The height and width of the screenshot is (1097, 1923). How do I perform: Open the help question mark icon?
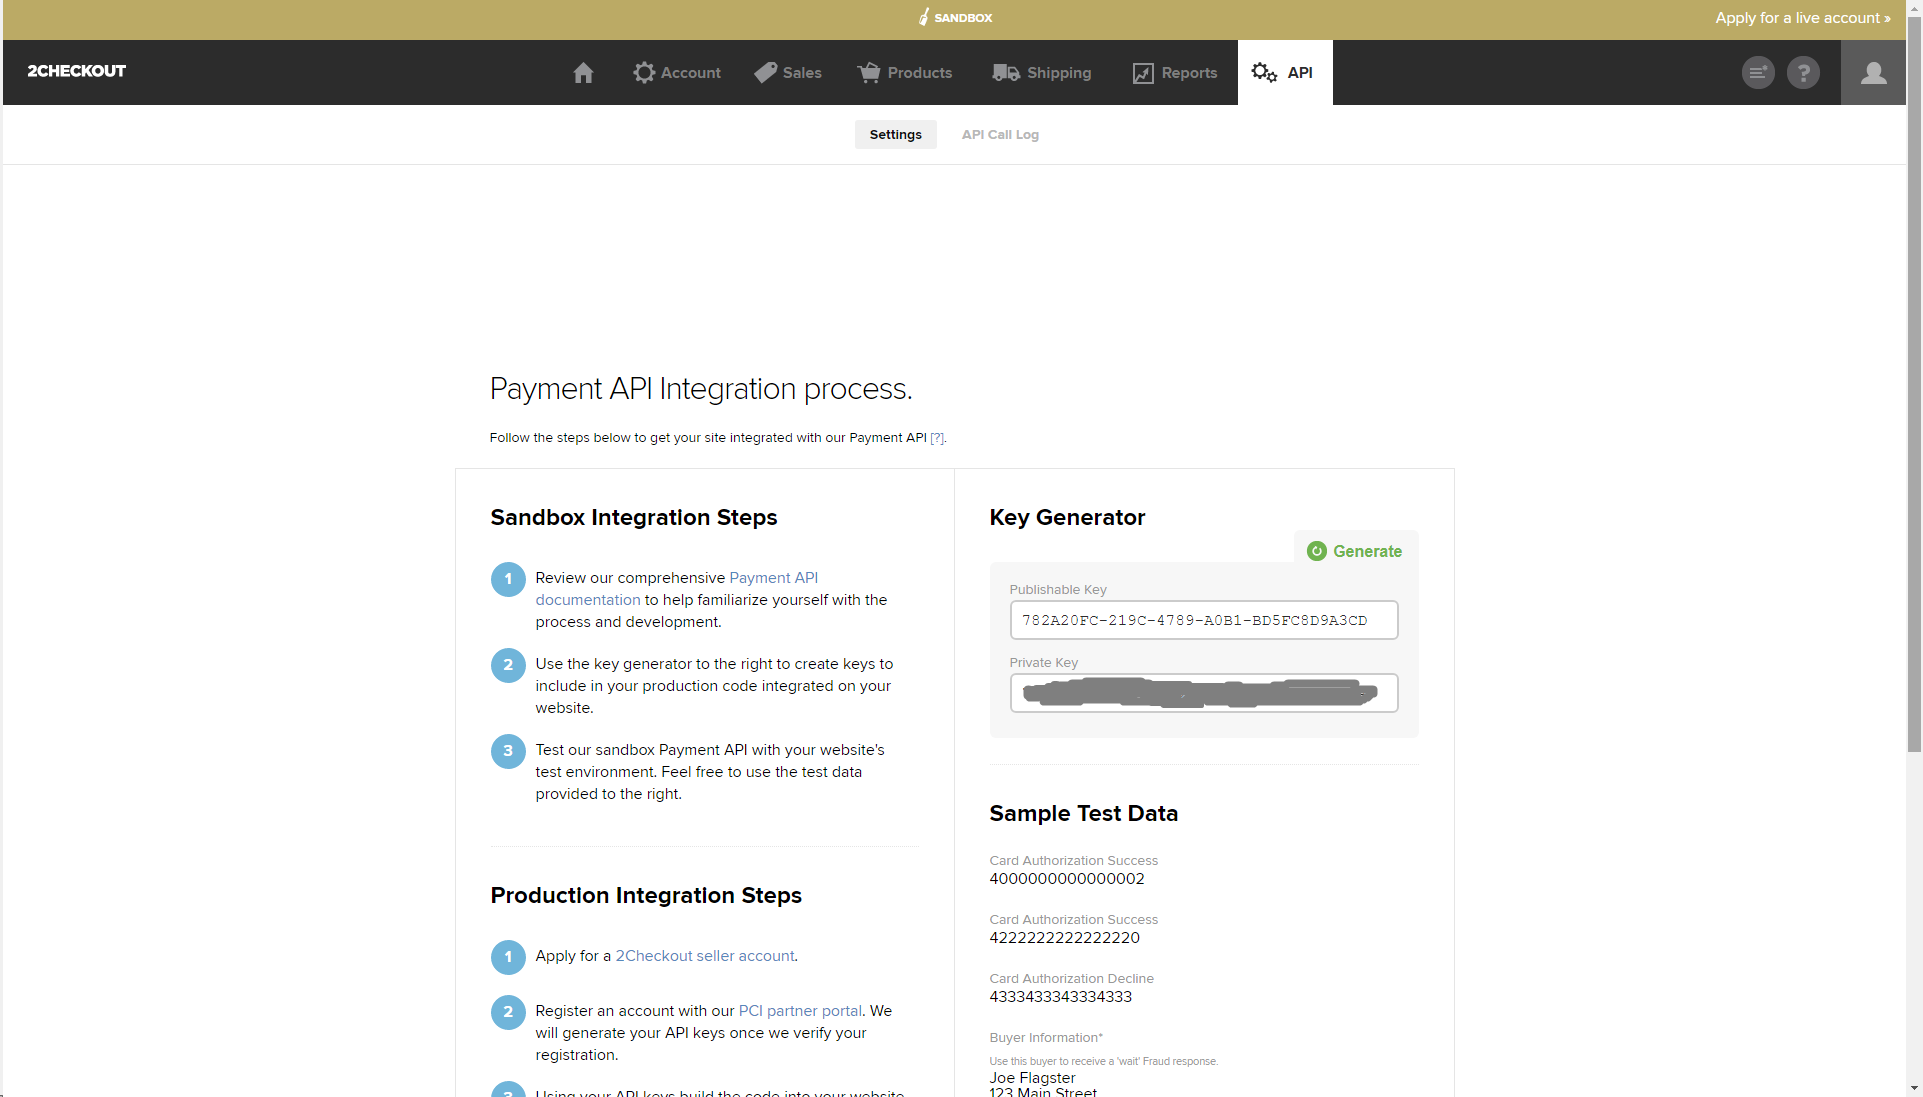pos(1804,72)
